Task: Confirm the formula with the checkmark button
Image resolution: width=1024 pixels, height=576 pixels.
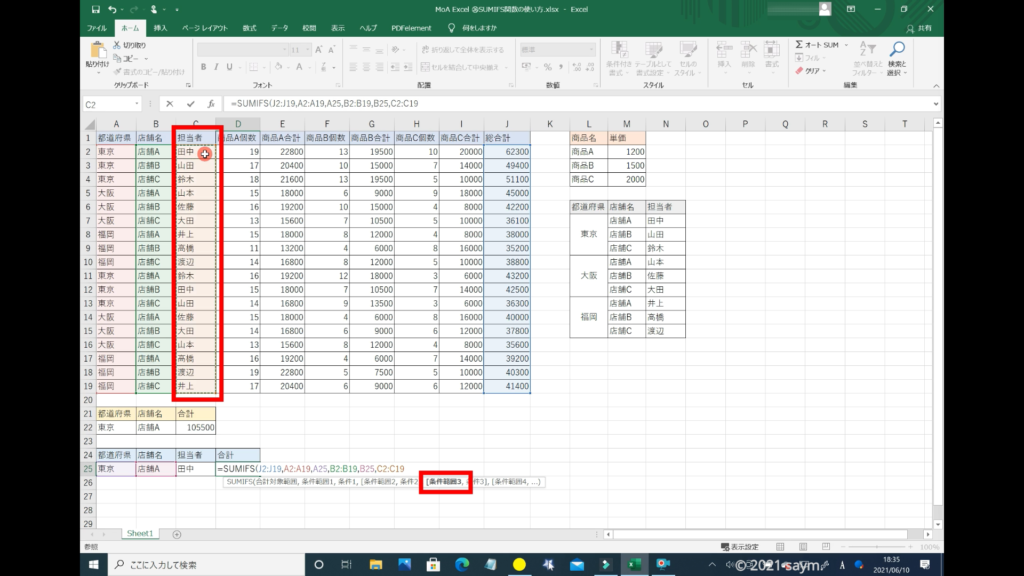Action: [x=190, y=103]
